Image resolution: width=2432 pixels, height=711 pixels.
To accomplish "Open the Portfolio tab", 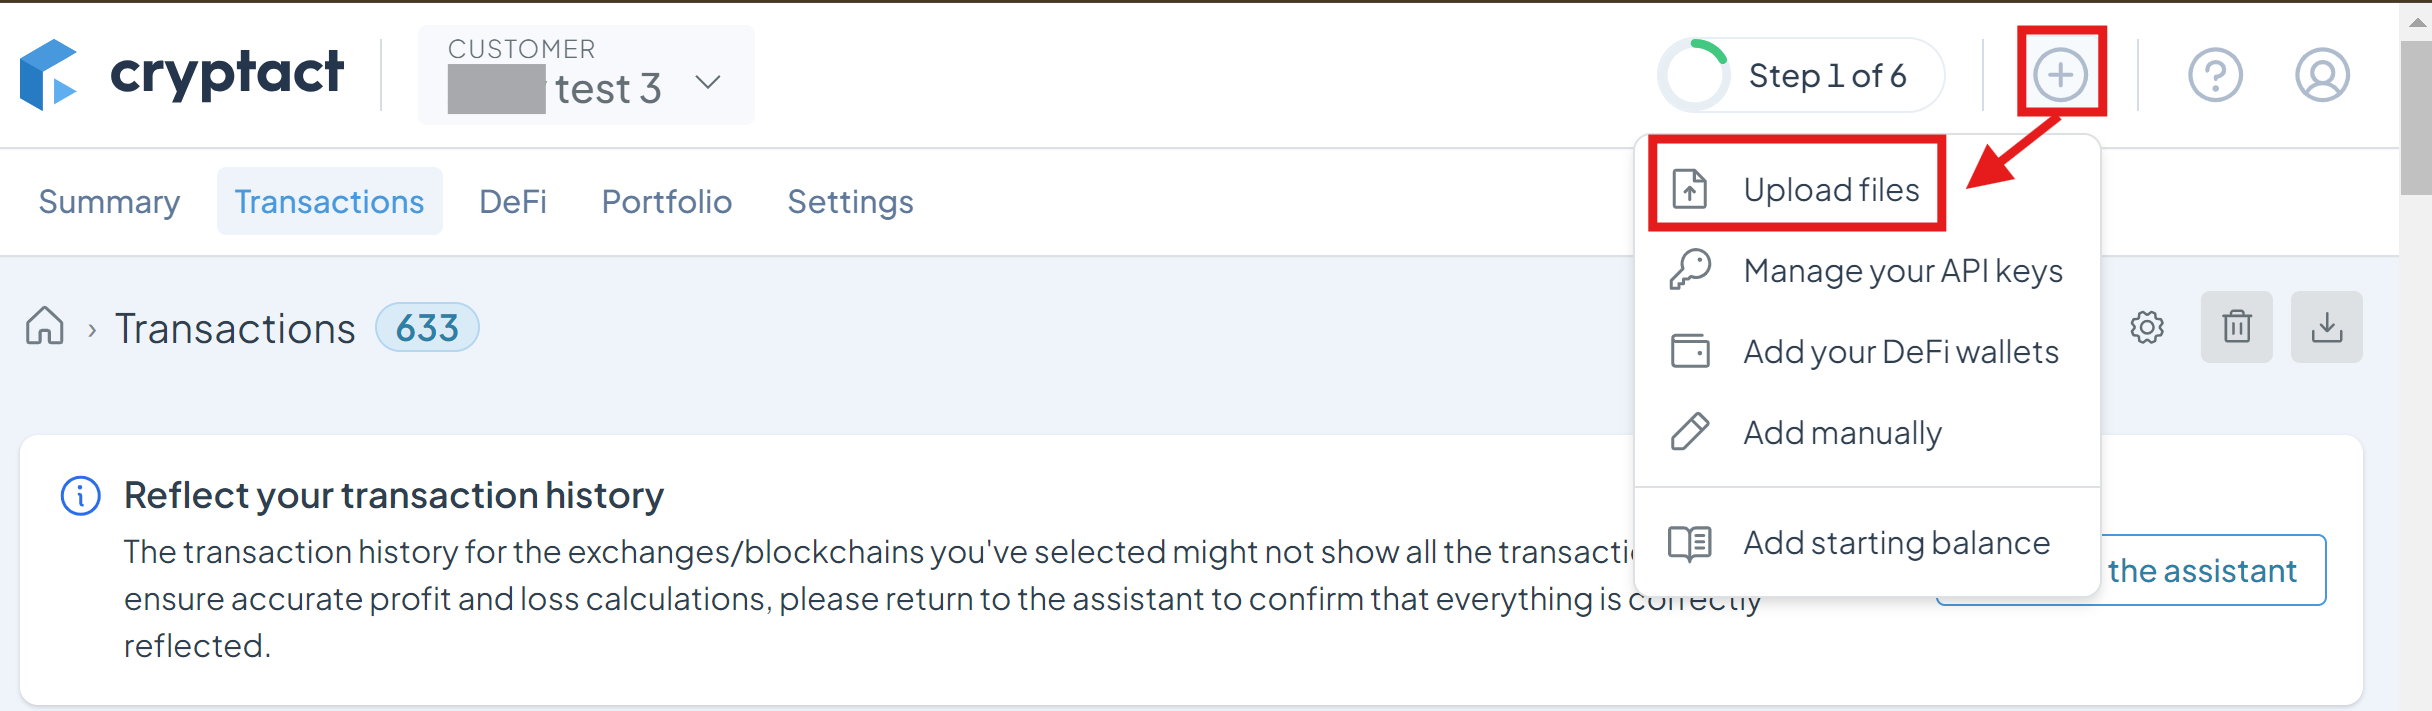I will click(667, 201).
